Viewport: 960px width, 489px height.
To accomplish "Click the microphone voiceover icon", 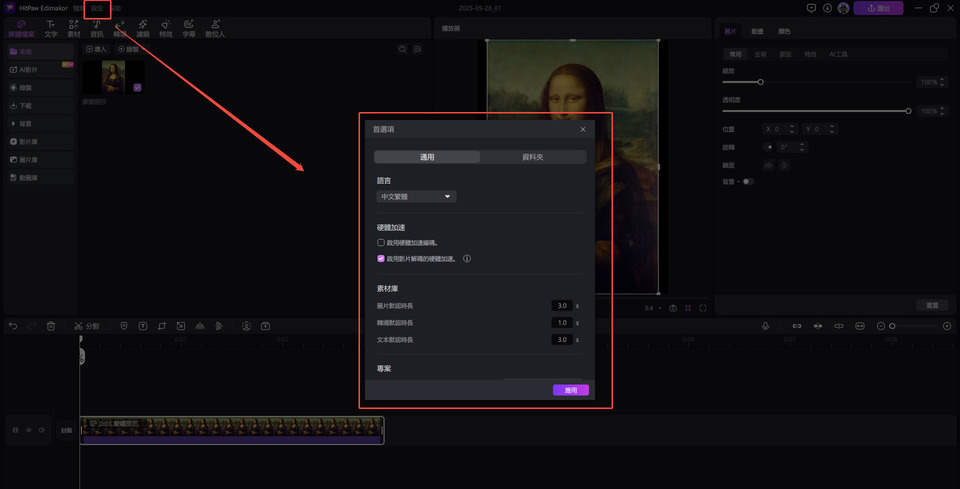I will pyautogui.click(x=765, y=326).
